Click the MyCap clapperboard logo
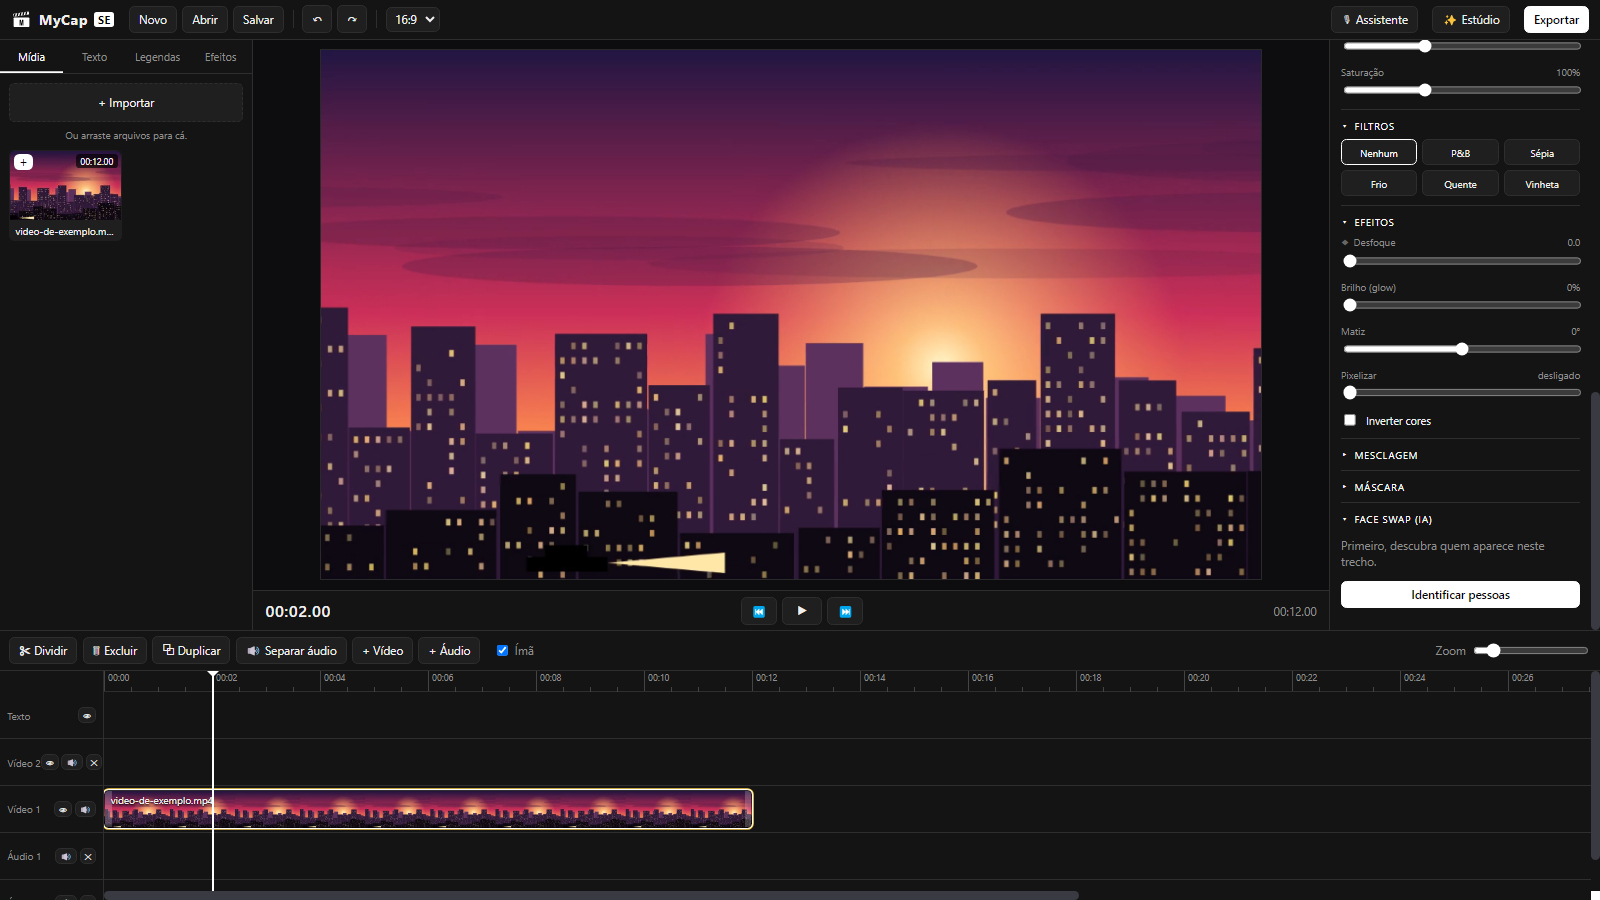Image resolution: width=1600 pixels, height=900 pixels. [21, 20]
